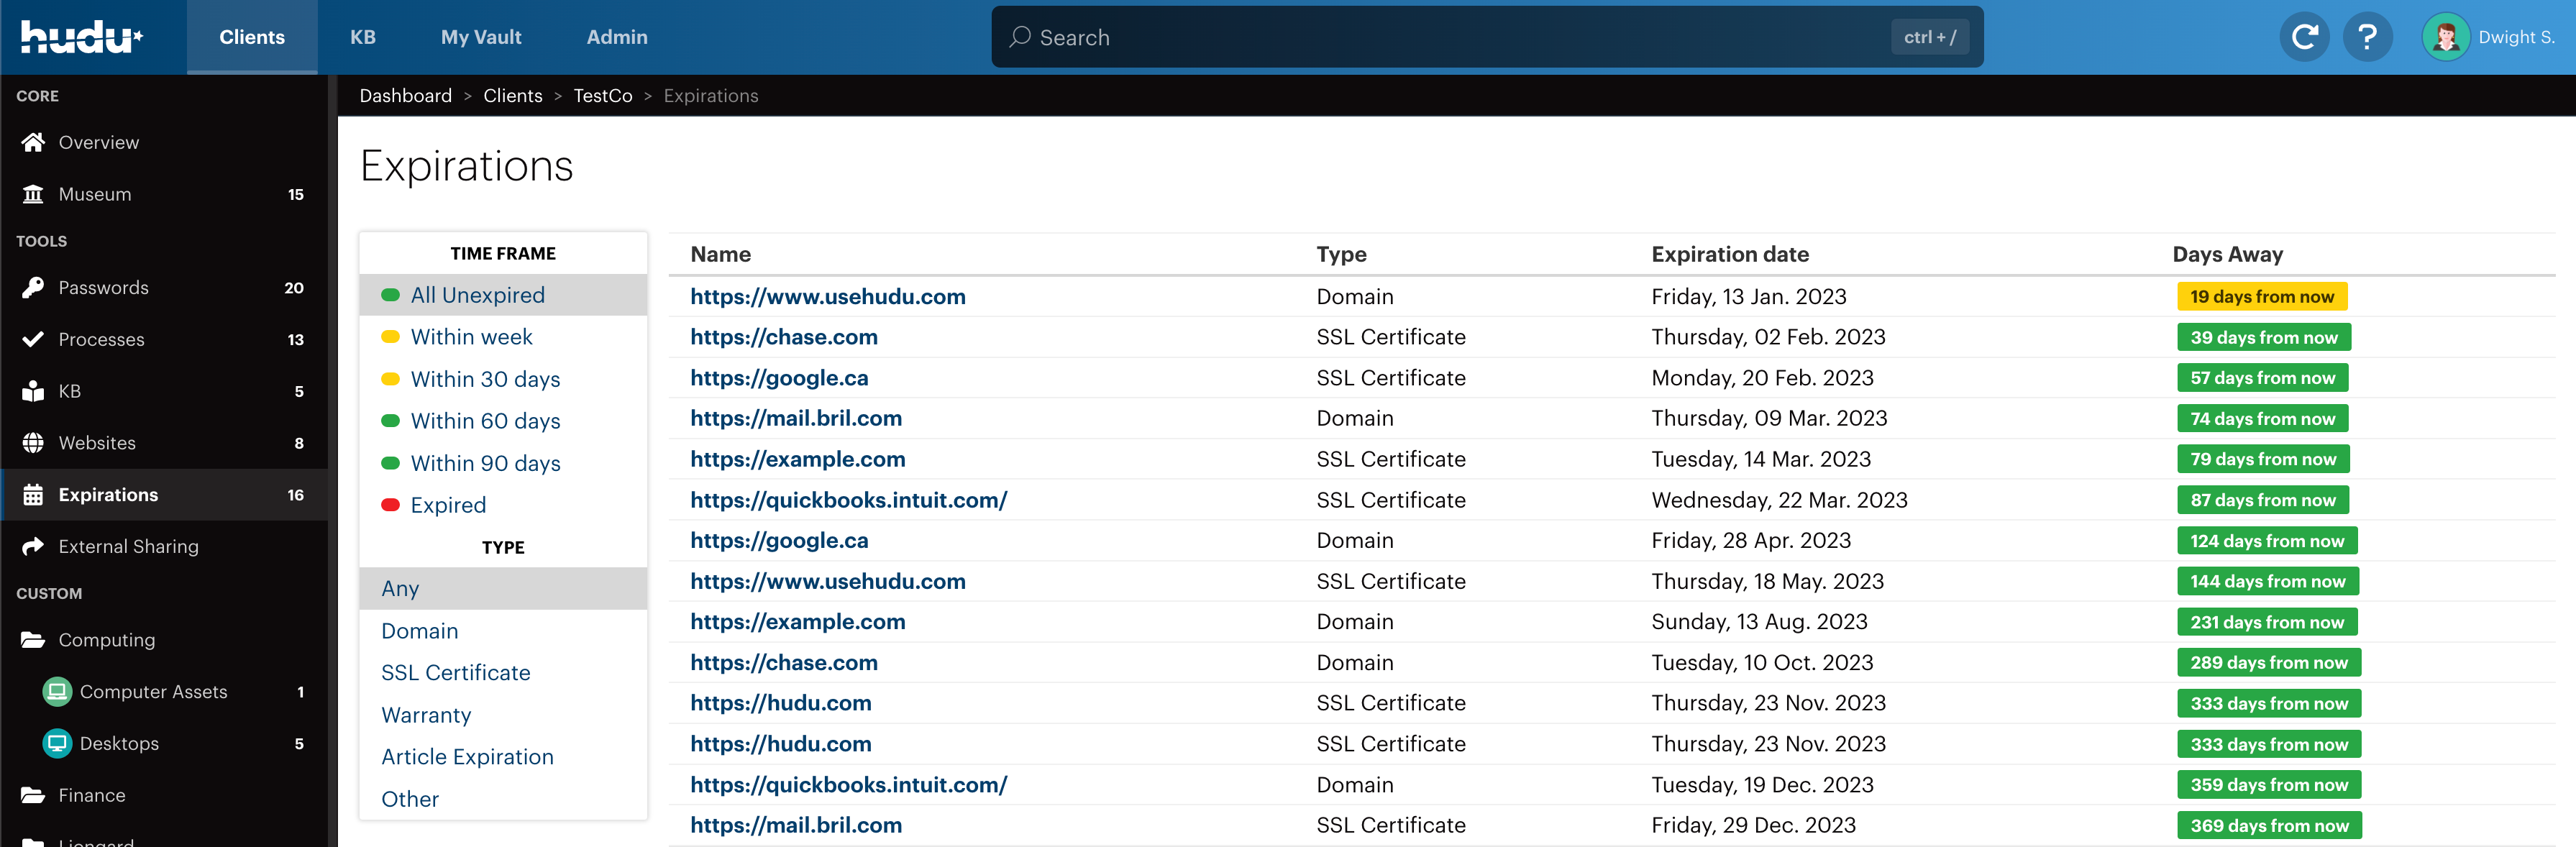Viewport: 2576px width, 847px height.
Task: Open https://www.usehudu.com Domain row link
Action: coord(828,297)
